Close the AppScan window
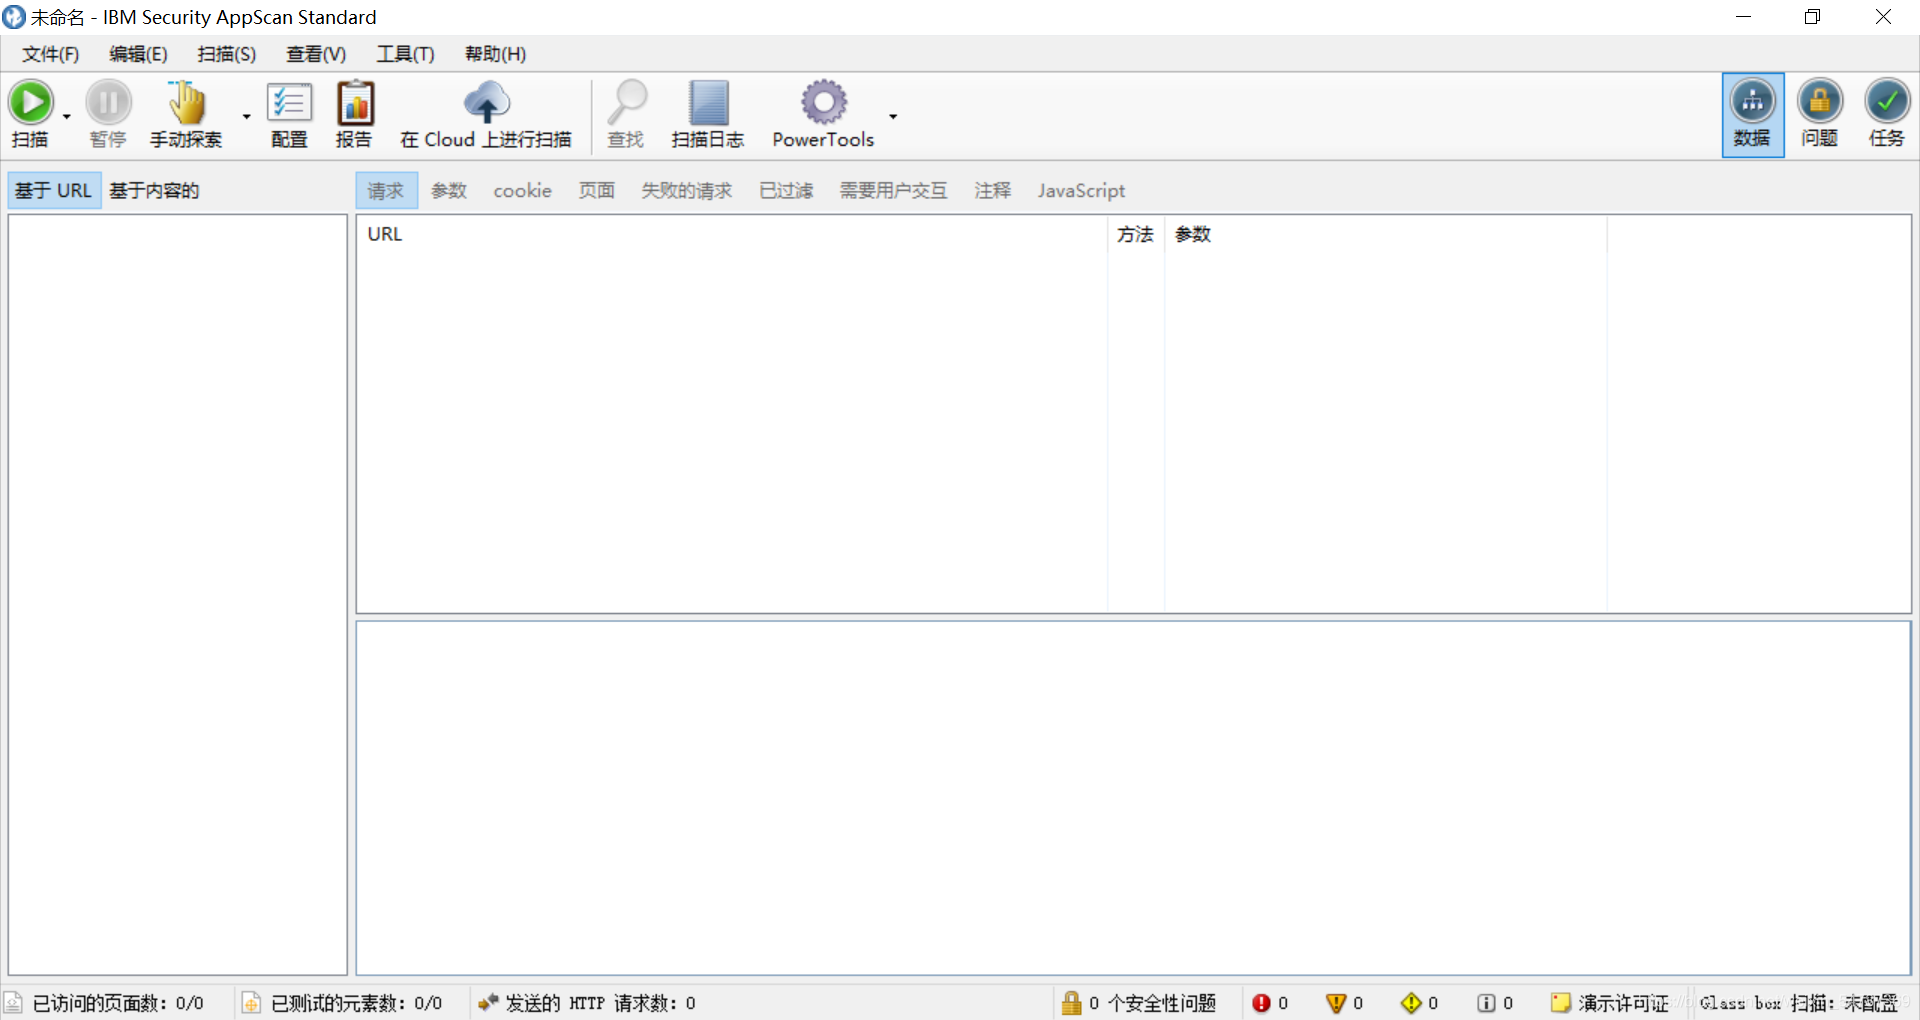Image resolution: width=1920 pixels, height=1020 pixels. tap(1883, 17)
